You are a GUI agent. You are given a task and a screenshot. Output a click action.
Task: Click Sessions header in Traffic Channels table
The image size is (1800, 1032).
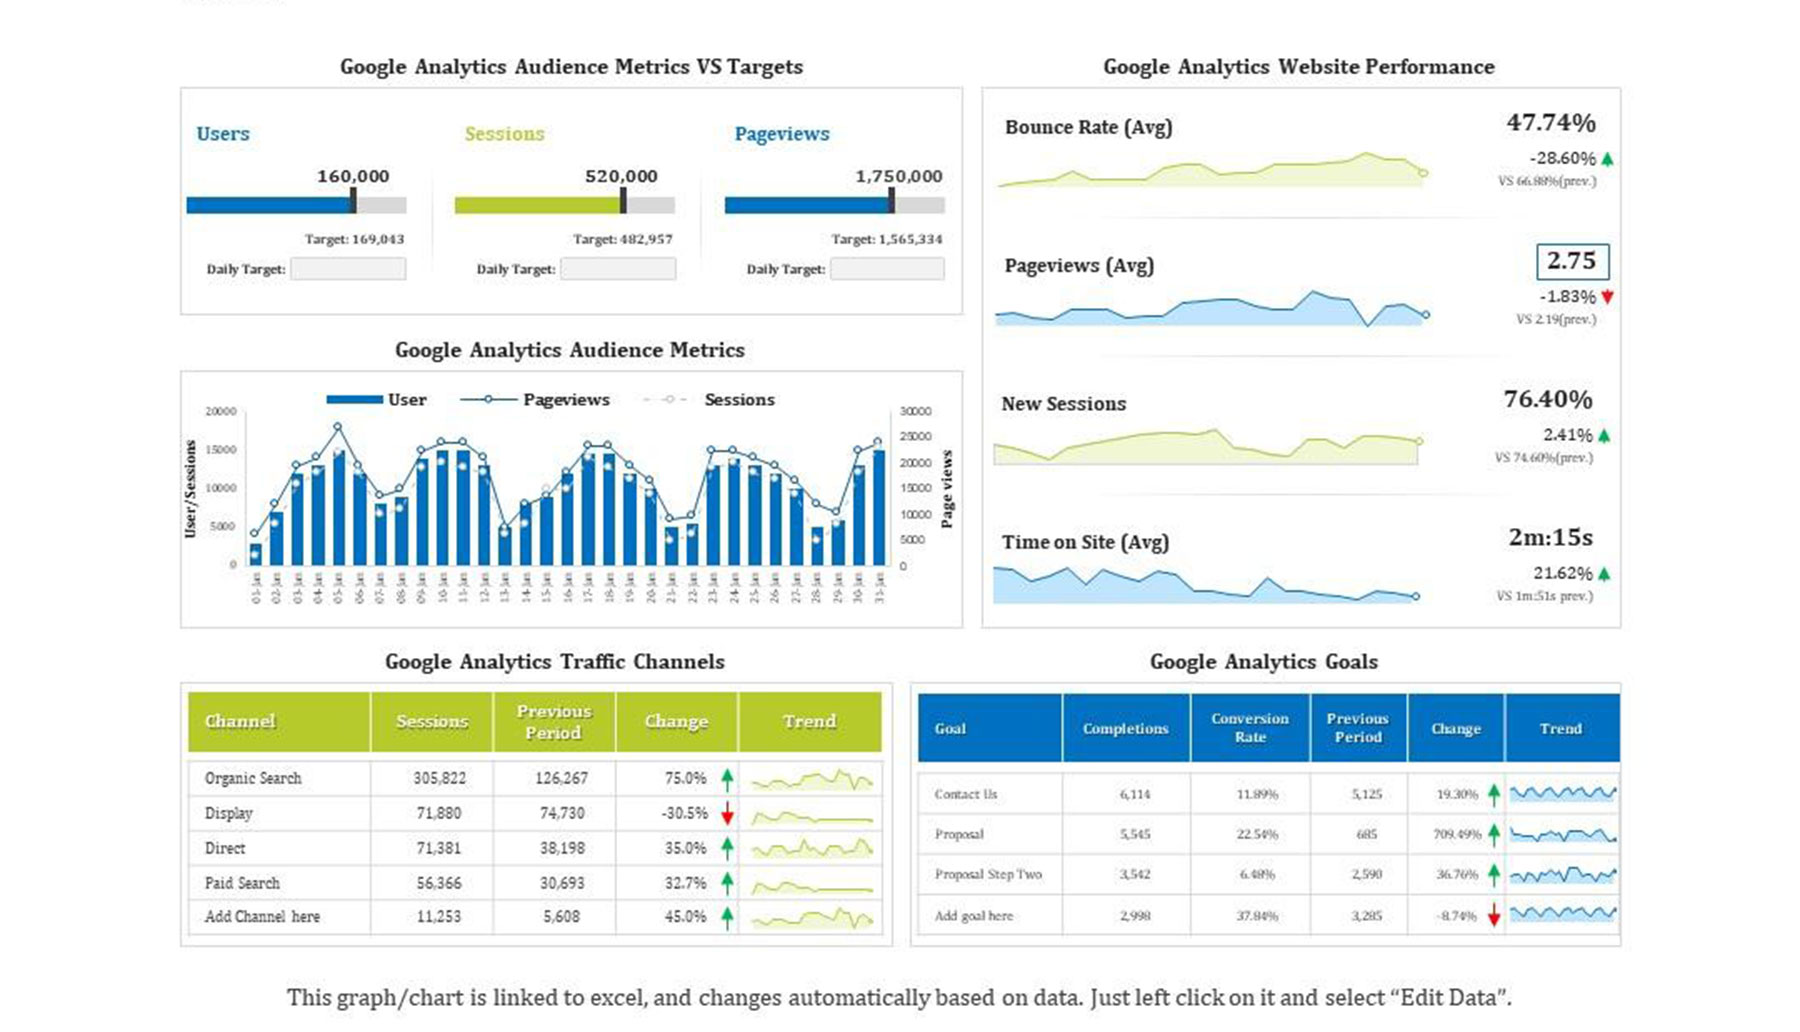(432, 722)
